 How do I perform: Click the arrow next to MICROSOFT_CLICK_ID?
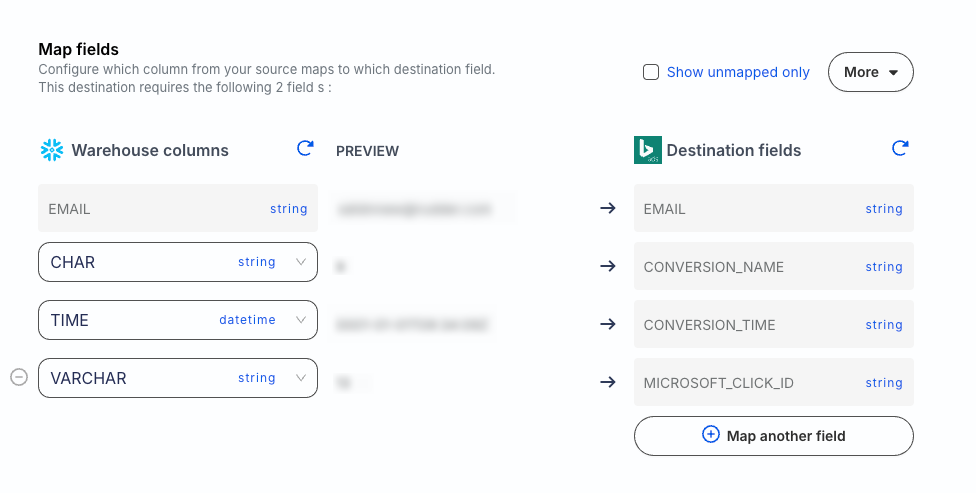pos(607,382)
